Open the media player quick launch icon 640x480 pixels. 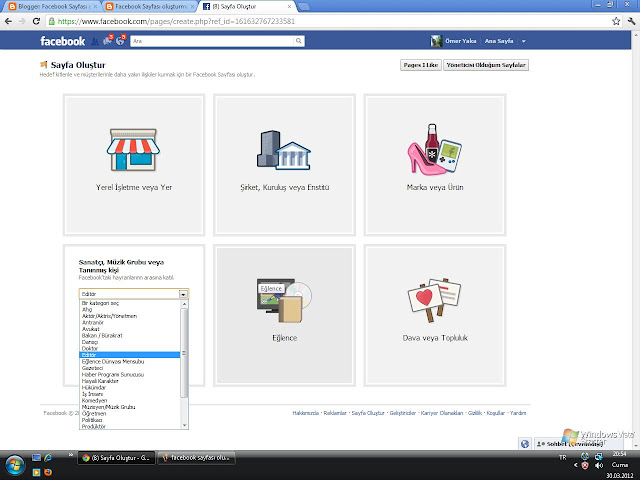36,472
